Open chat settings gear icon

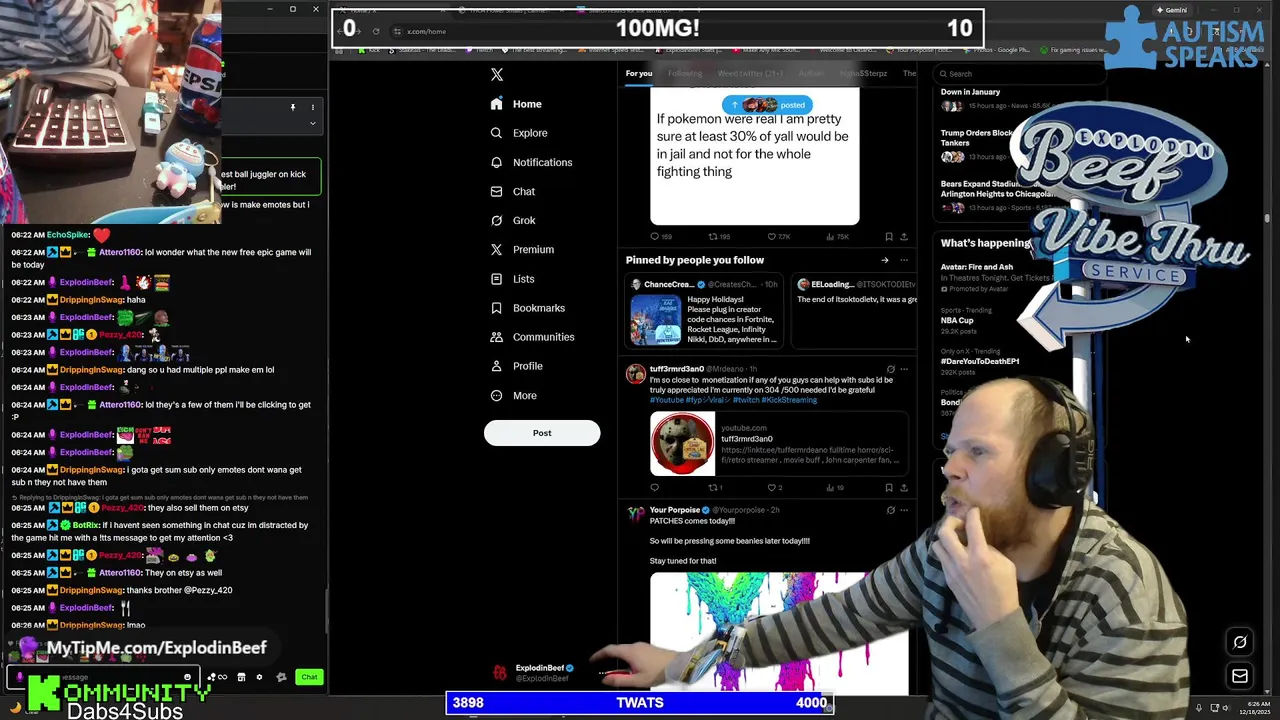click(x=259, y=677)
